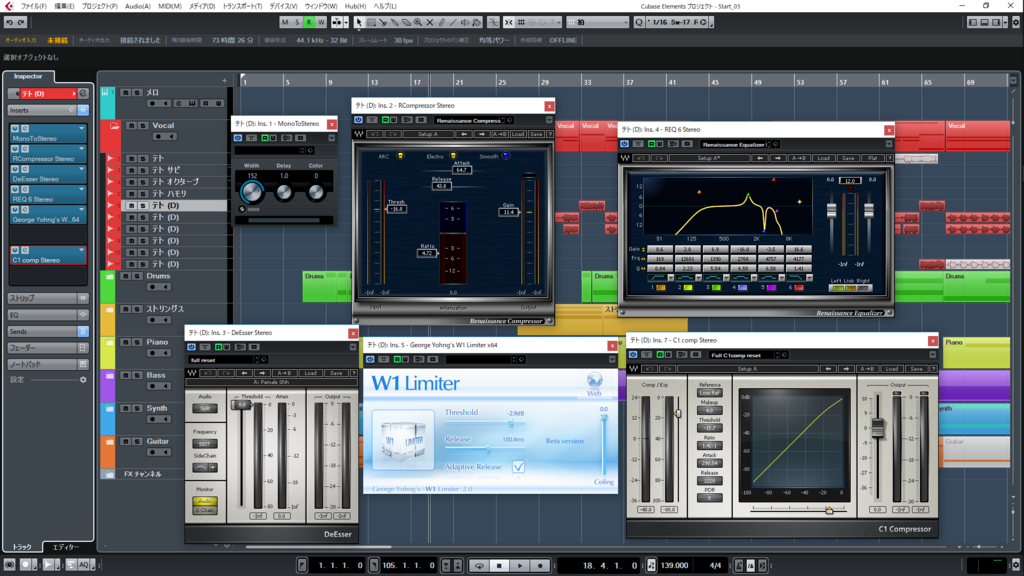This screenshot has height=576, width=1024.
Task: Open the ファイル(F) menu
Action: (x=33, y=6)
